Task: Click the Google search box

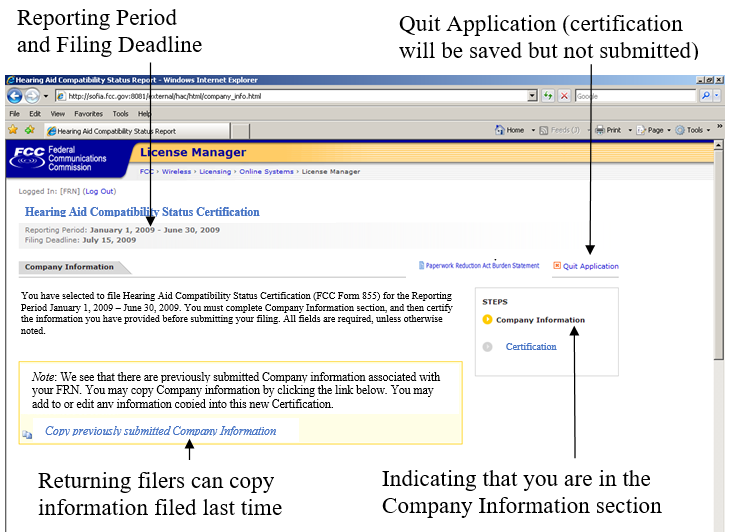Action: (x=635, y=96)
